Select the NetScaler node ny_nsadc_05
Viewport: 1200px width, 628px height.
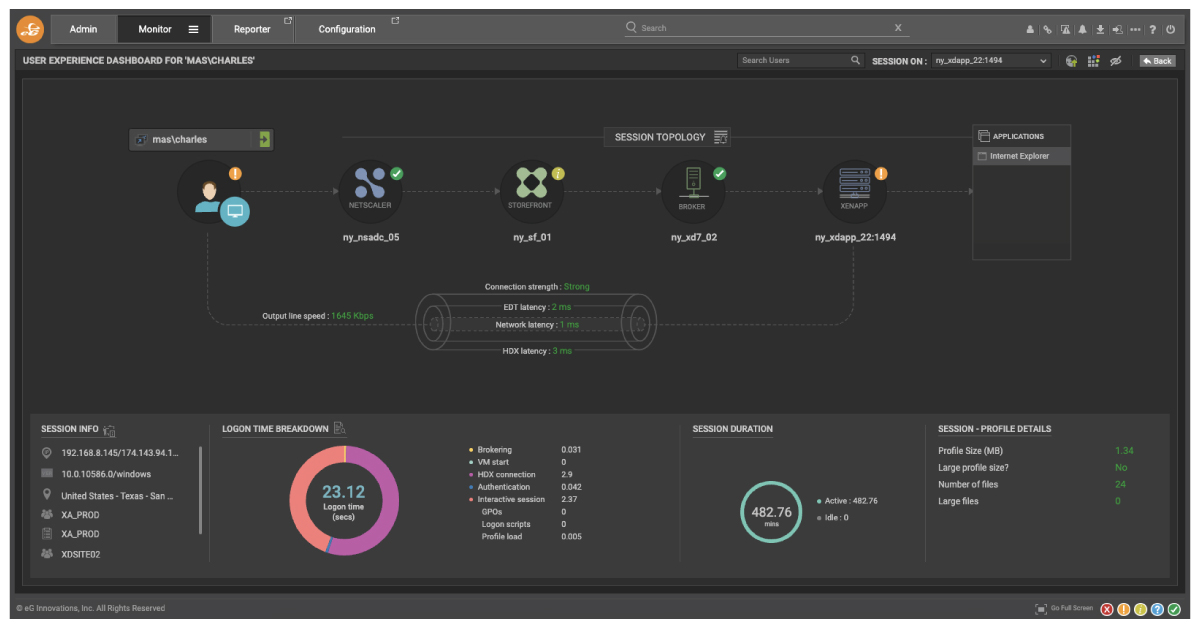pyautogui.click(x=370, y=192)
